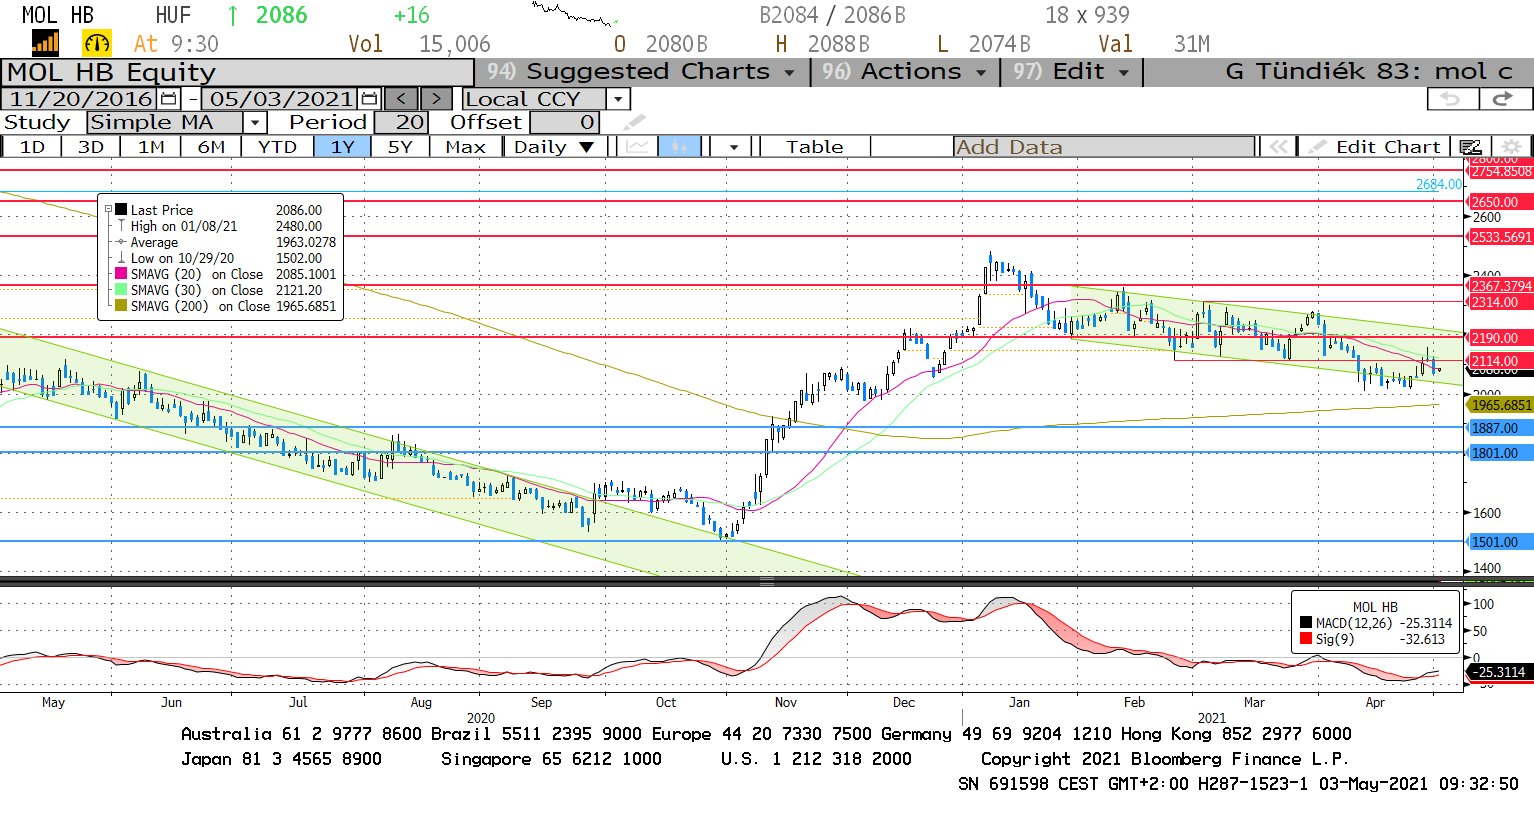Click the Table button
Image resolution: width=1534 pixels, height=813 pixels.
tap(814, 147)
